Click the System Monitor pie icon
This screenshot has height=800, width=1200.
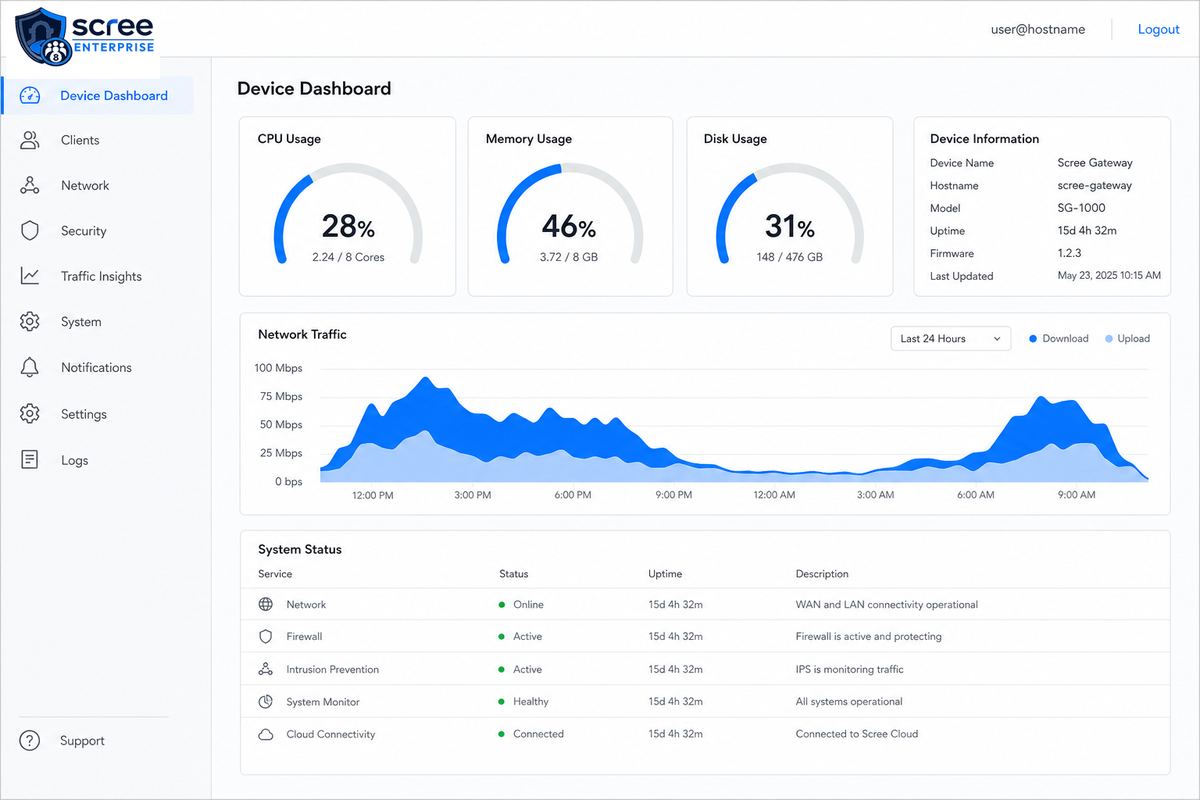[x=266, y=702]
